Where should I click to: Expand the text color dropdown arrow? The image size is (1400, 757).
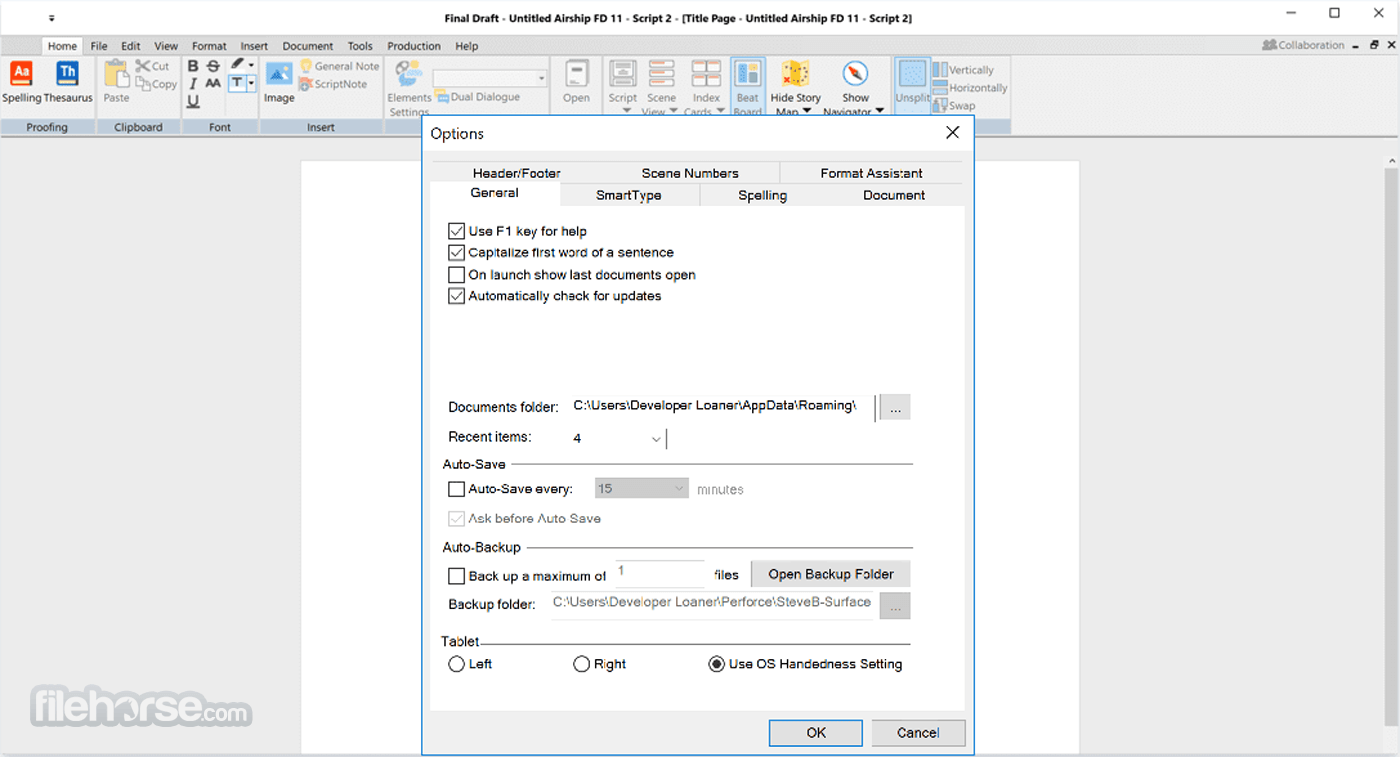click(251, 84)
